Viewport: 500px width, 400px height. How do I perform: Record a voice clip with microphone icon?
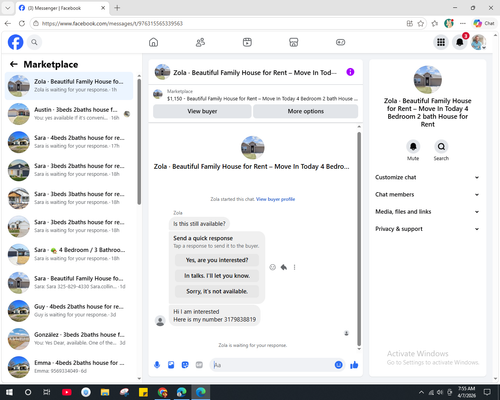157,365
